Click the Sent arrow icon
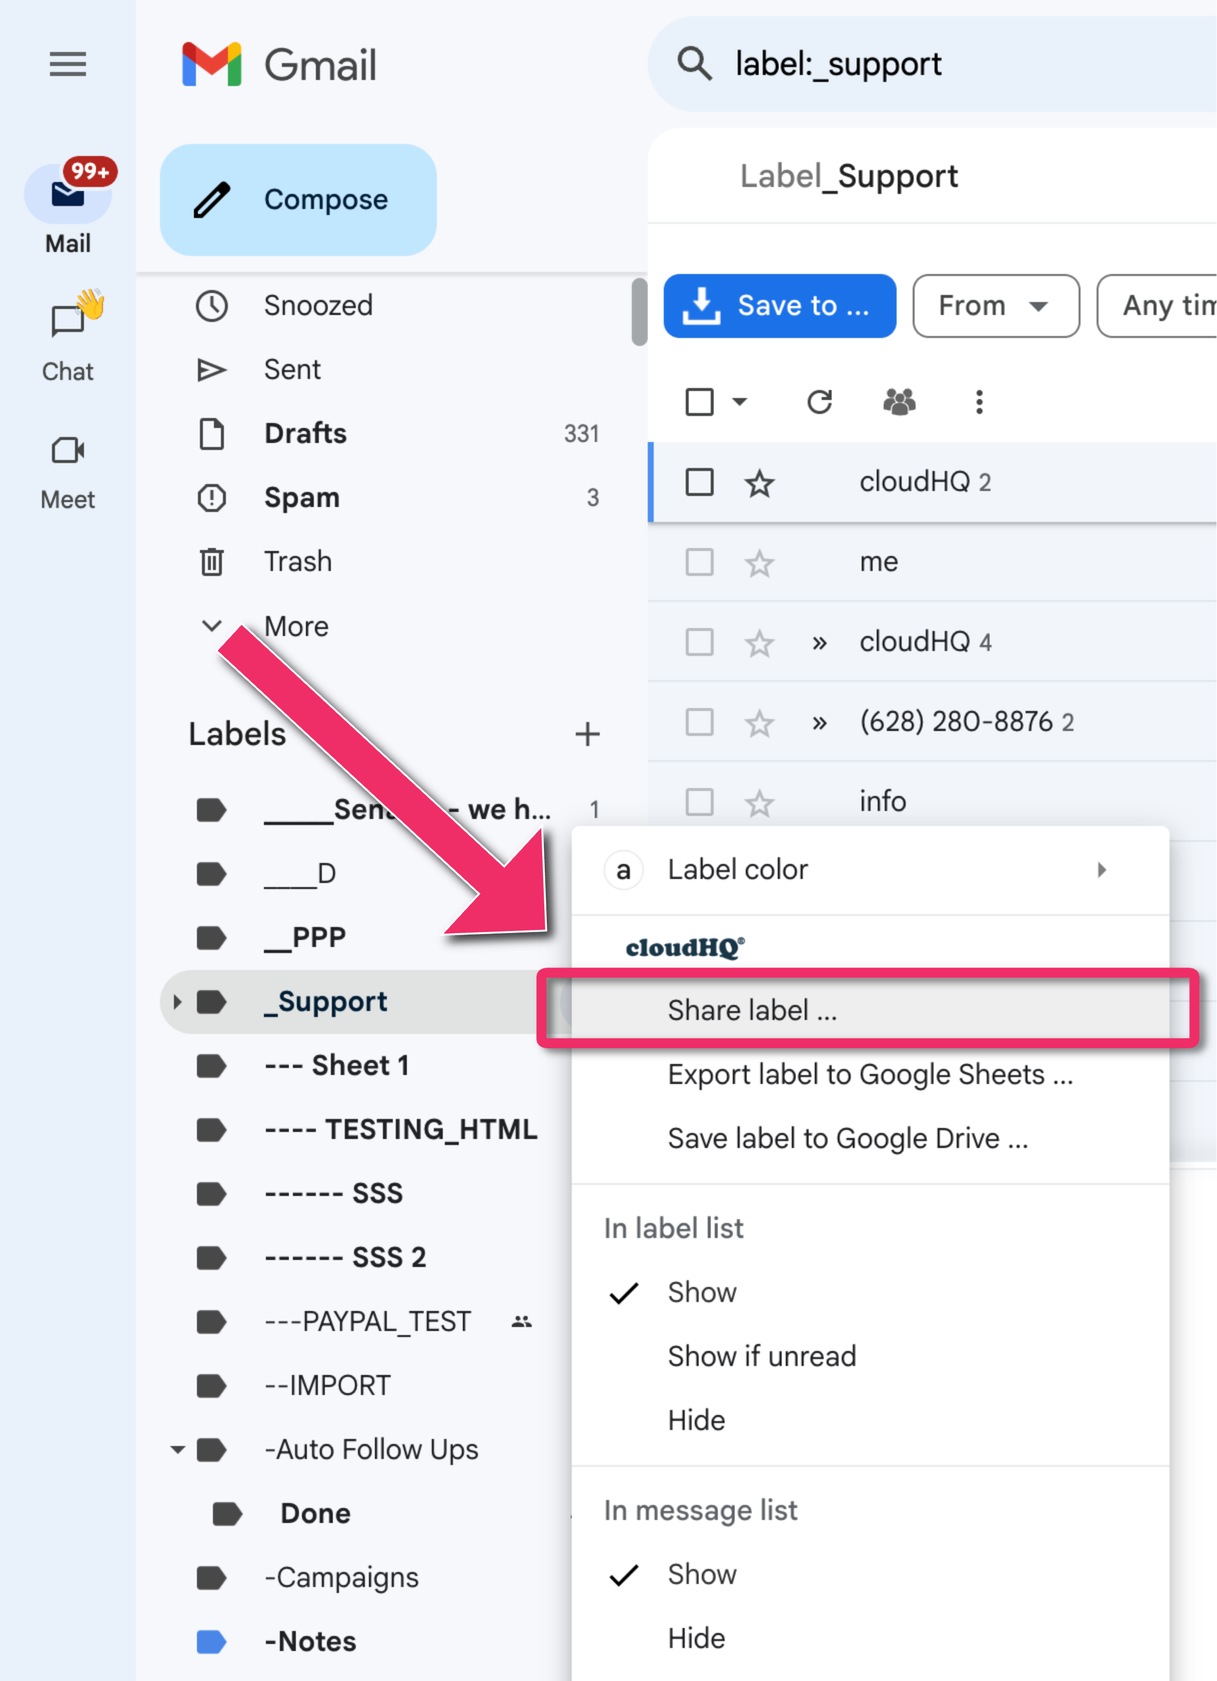The image size is (1217, 1681). click(211, 370)
